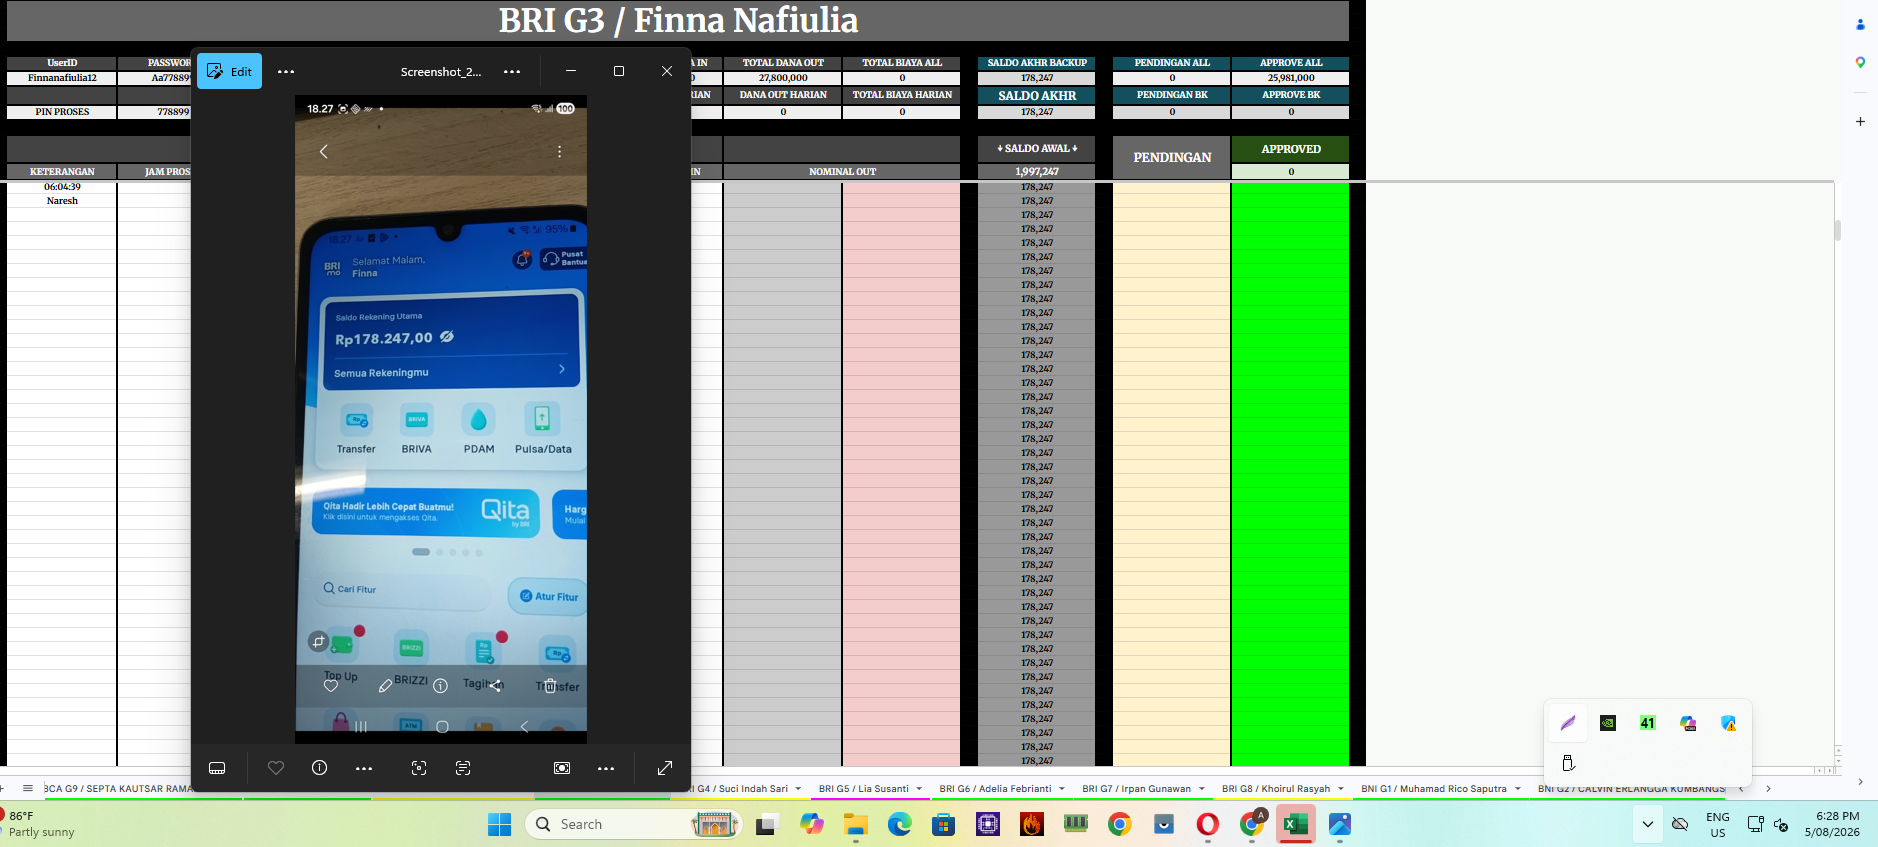Open dropdown arrow on Irpan Gunawan tab
Screen dimensions: 1878x847
tap(1201, 789)
